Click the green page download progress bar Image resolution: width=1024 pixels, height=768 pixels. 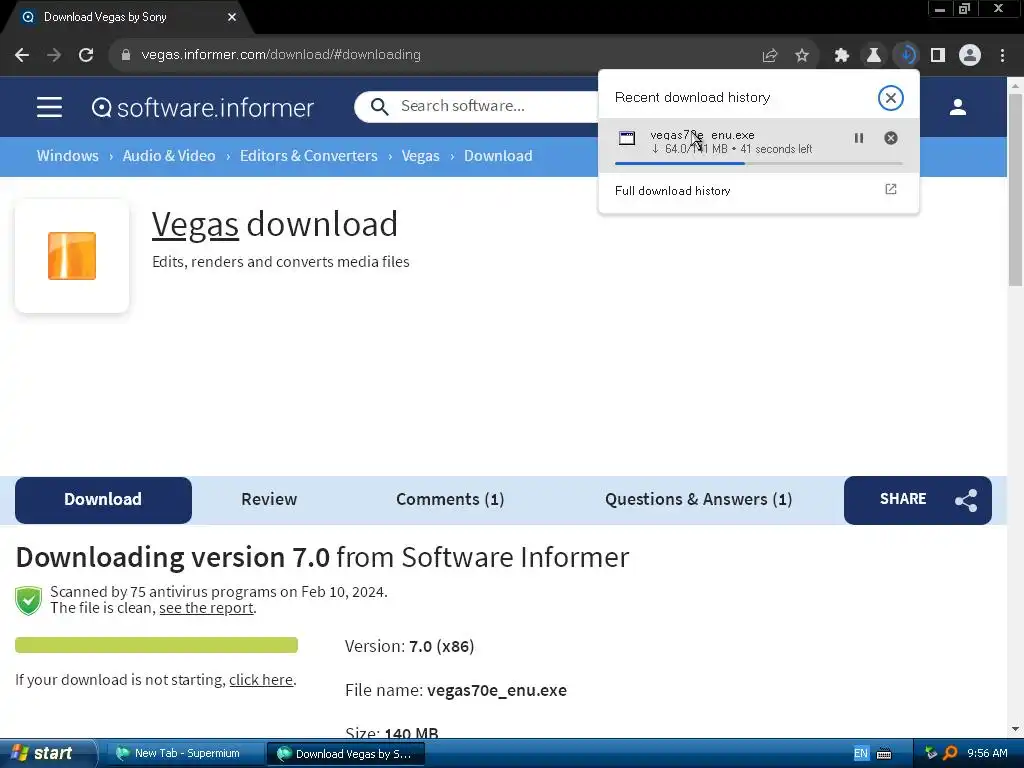(156, 645)
